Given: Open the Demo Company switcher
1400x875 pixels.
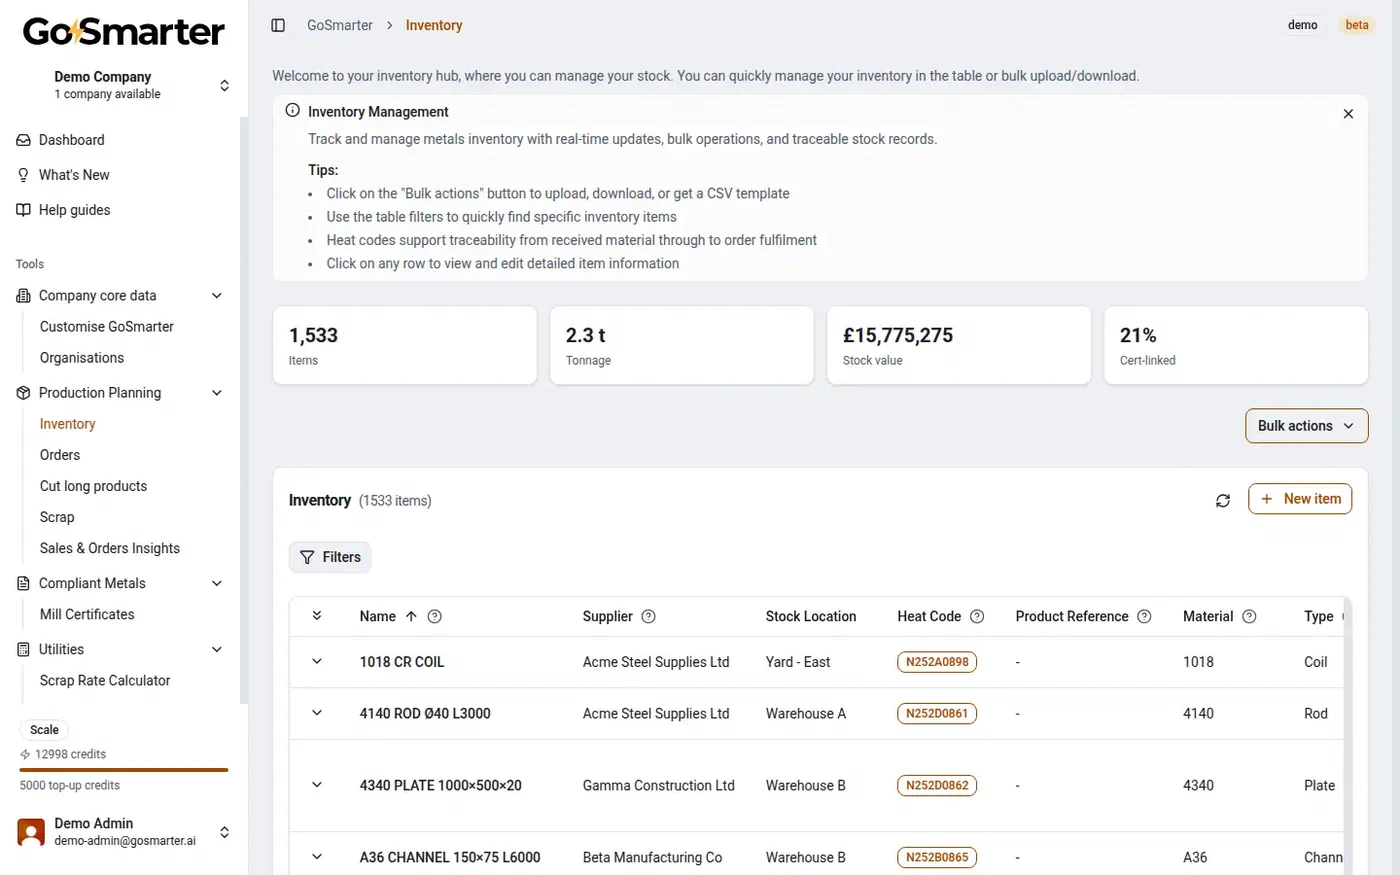Looking at the screenshot, I should [124, 85].
